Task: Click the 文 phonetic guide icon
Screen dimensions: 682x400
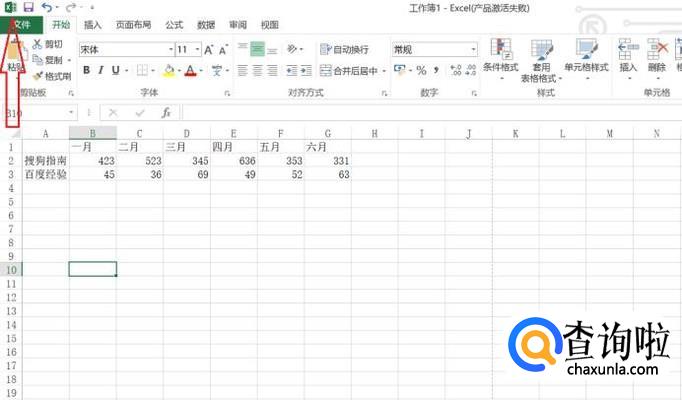Action: (216, 70)
